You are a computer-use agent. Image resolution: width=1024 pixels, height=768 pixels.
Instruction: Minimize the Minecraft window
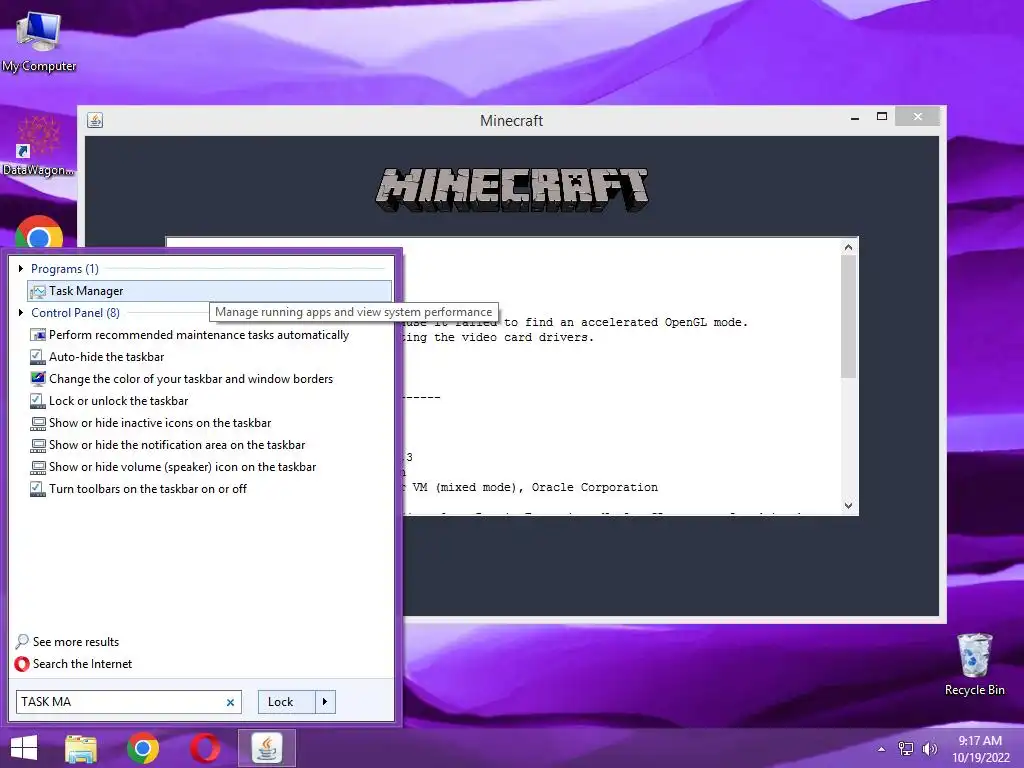pos(855,118)
